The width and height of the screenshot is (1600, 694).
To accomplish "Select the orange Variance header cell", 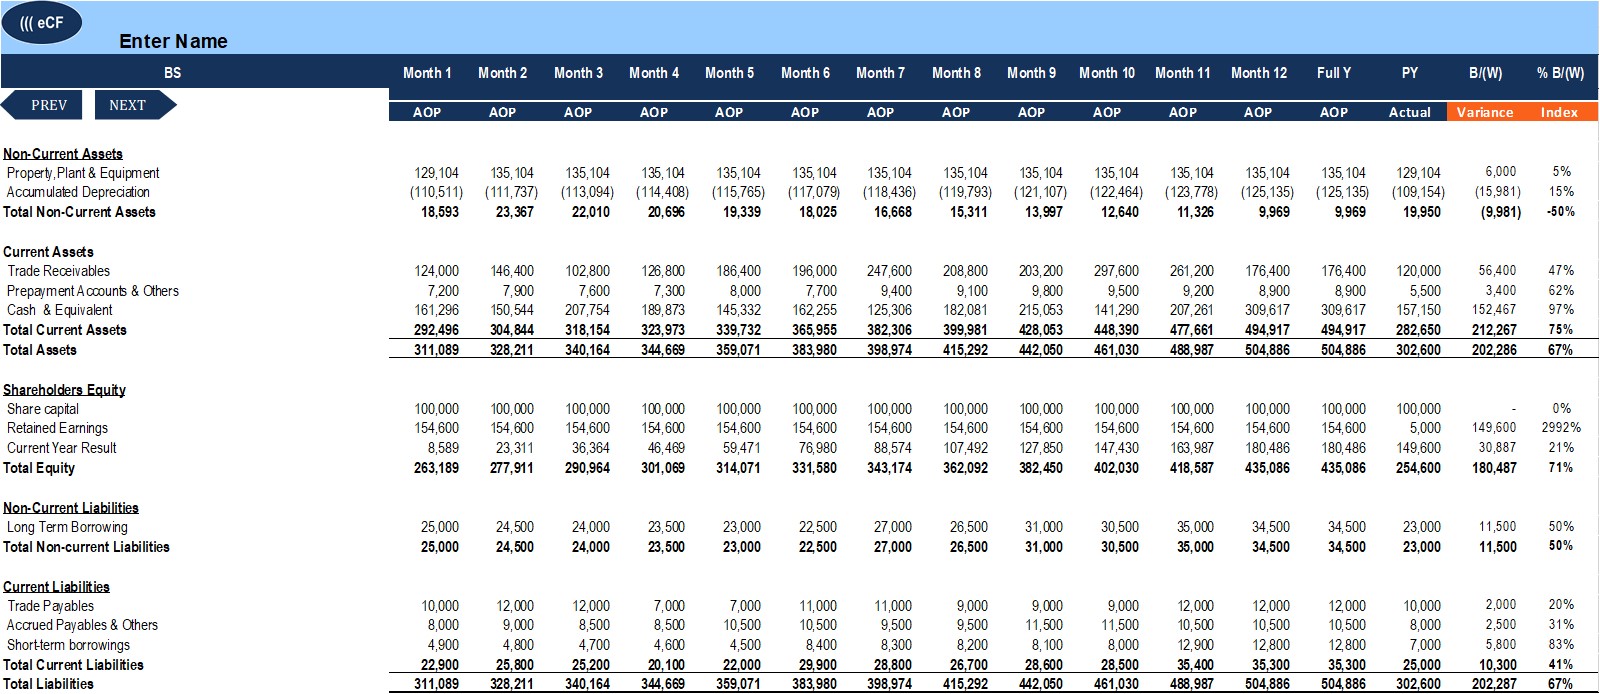I will tap(1485, 112).
